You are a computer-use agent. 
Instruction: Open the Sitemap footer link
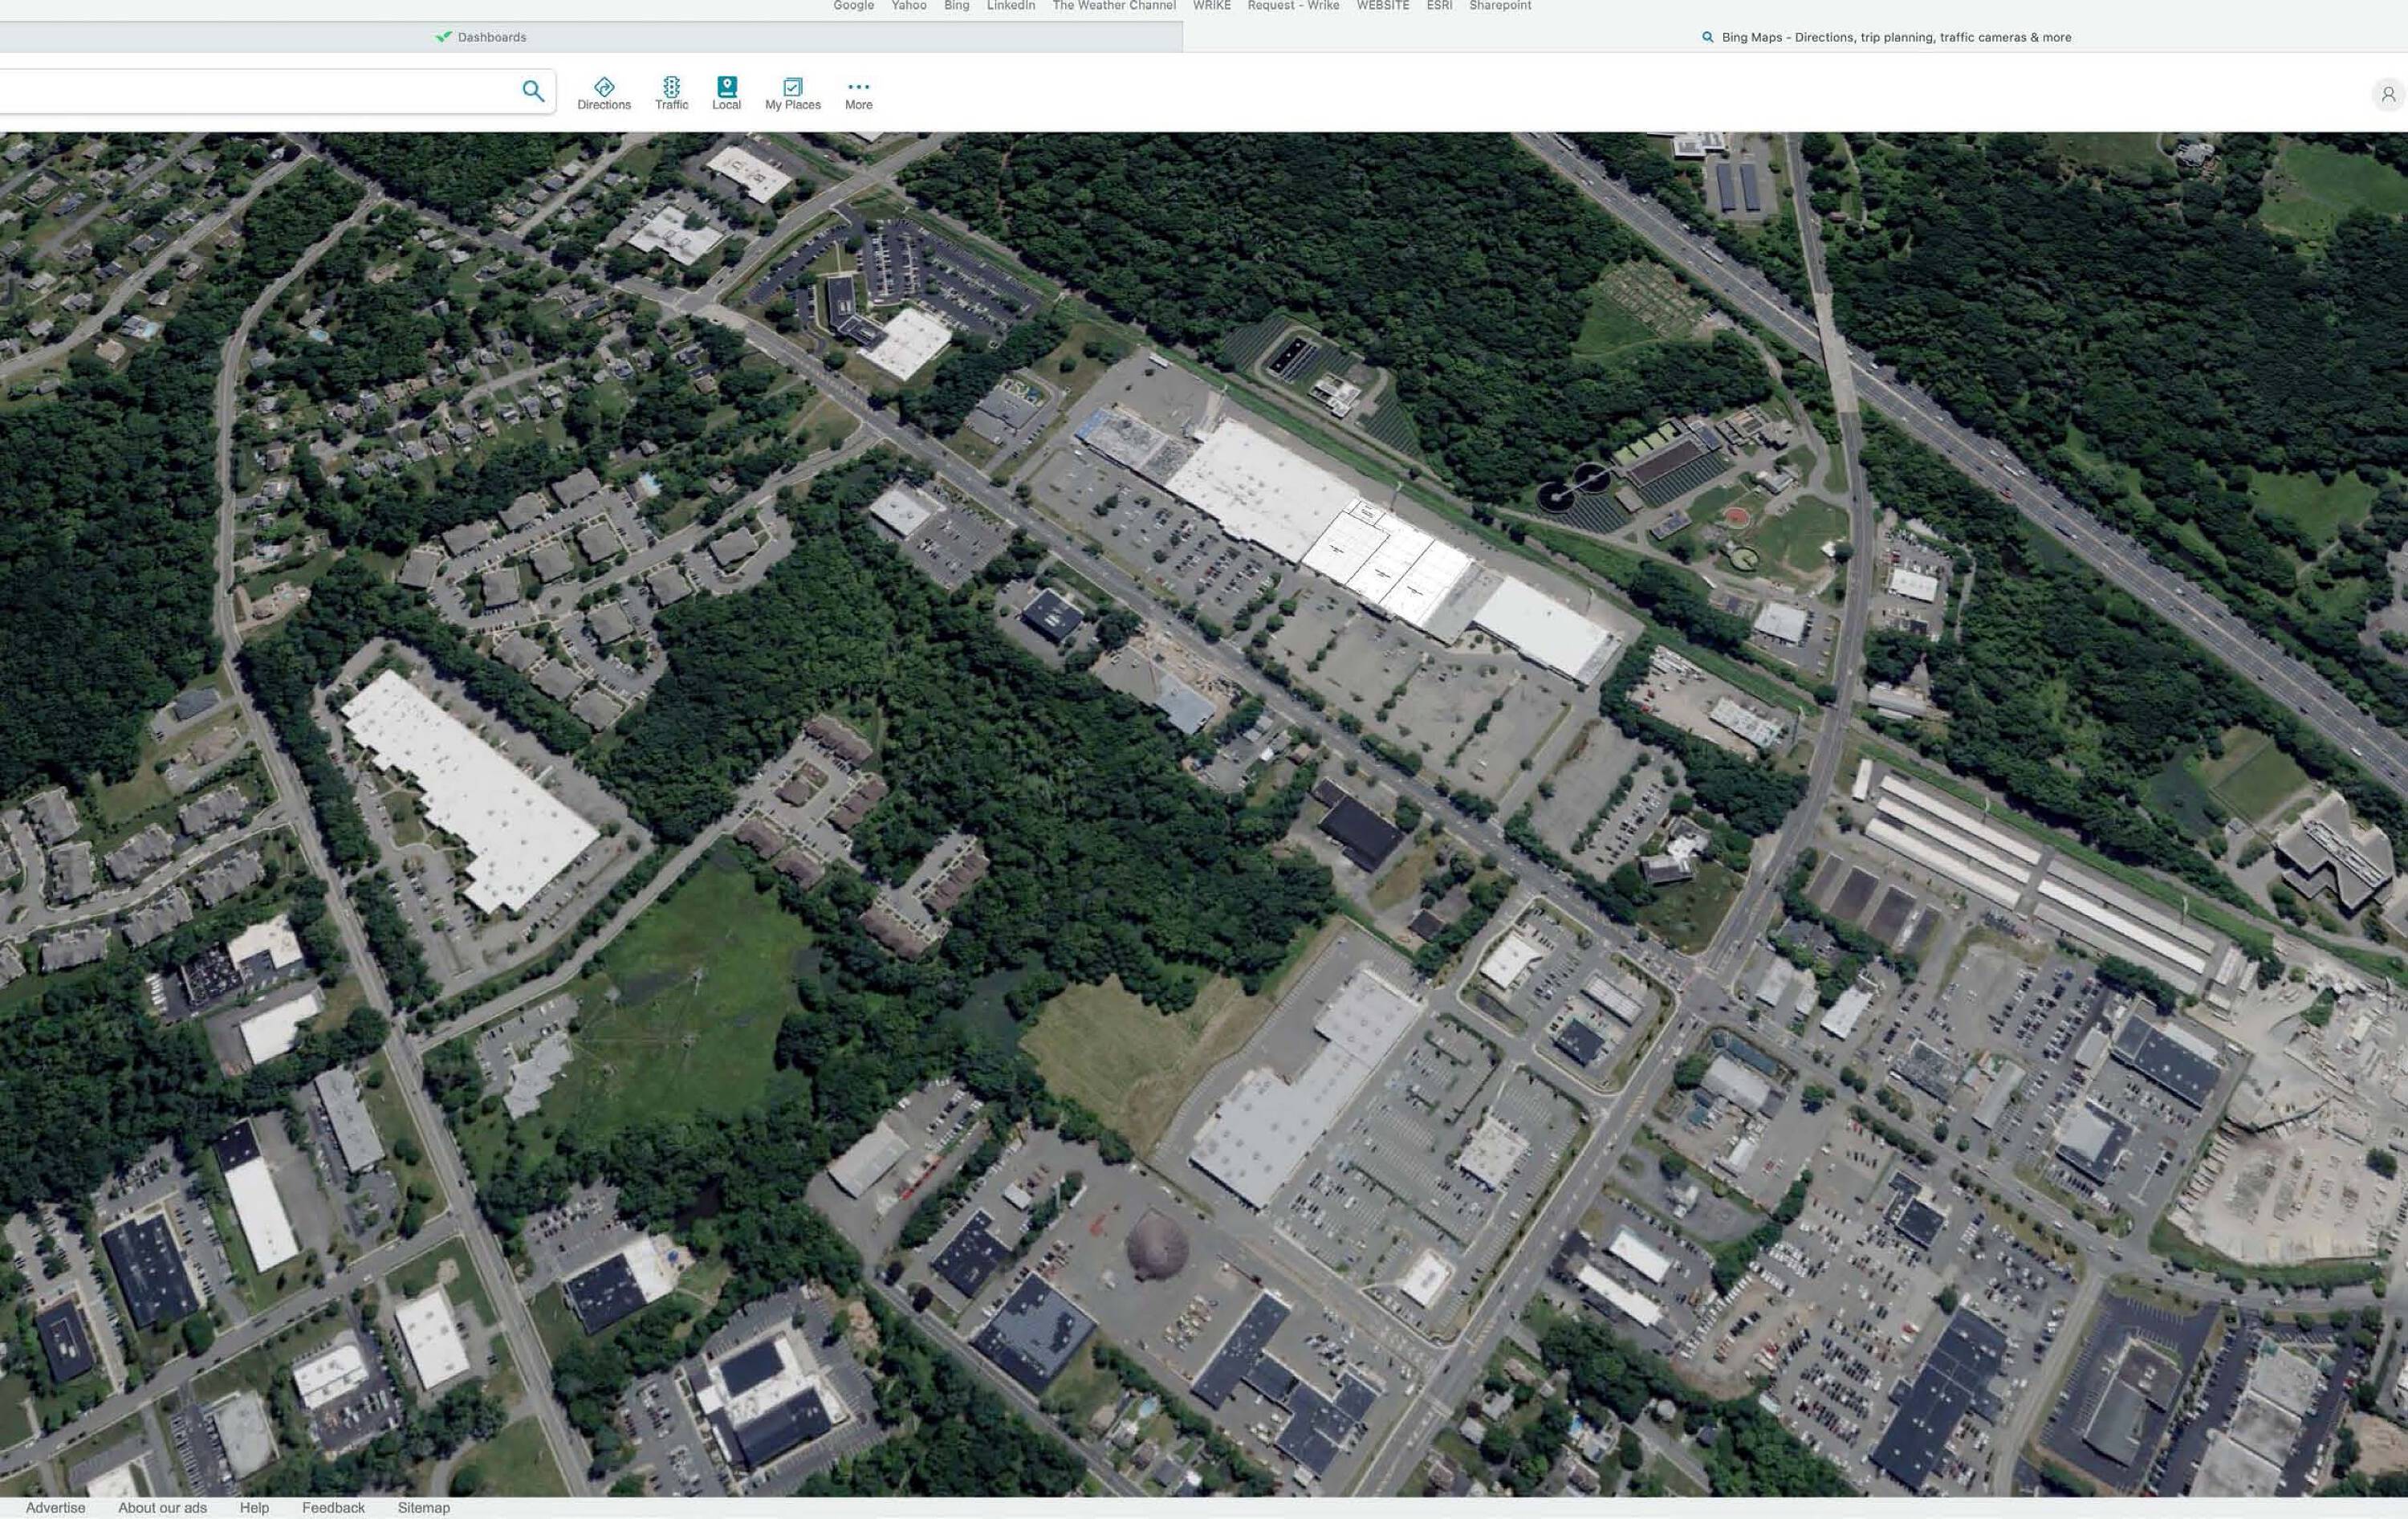(423, 1507)
